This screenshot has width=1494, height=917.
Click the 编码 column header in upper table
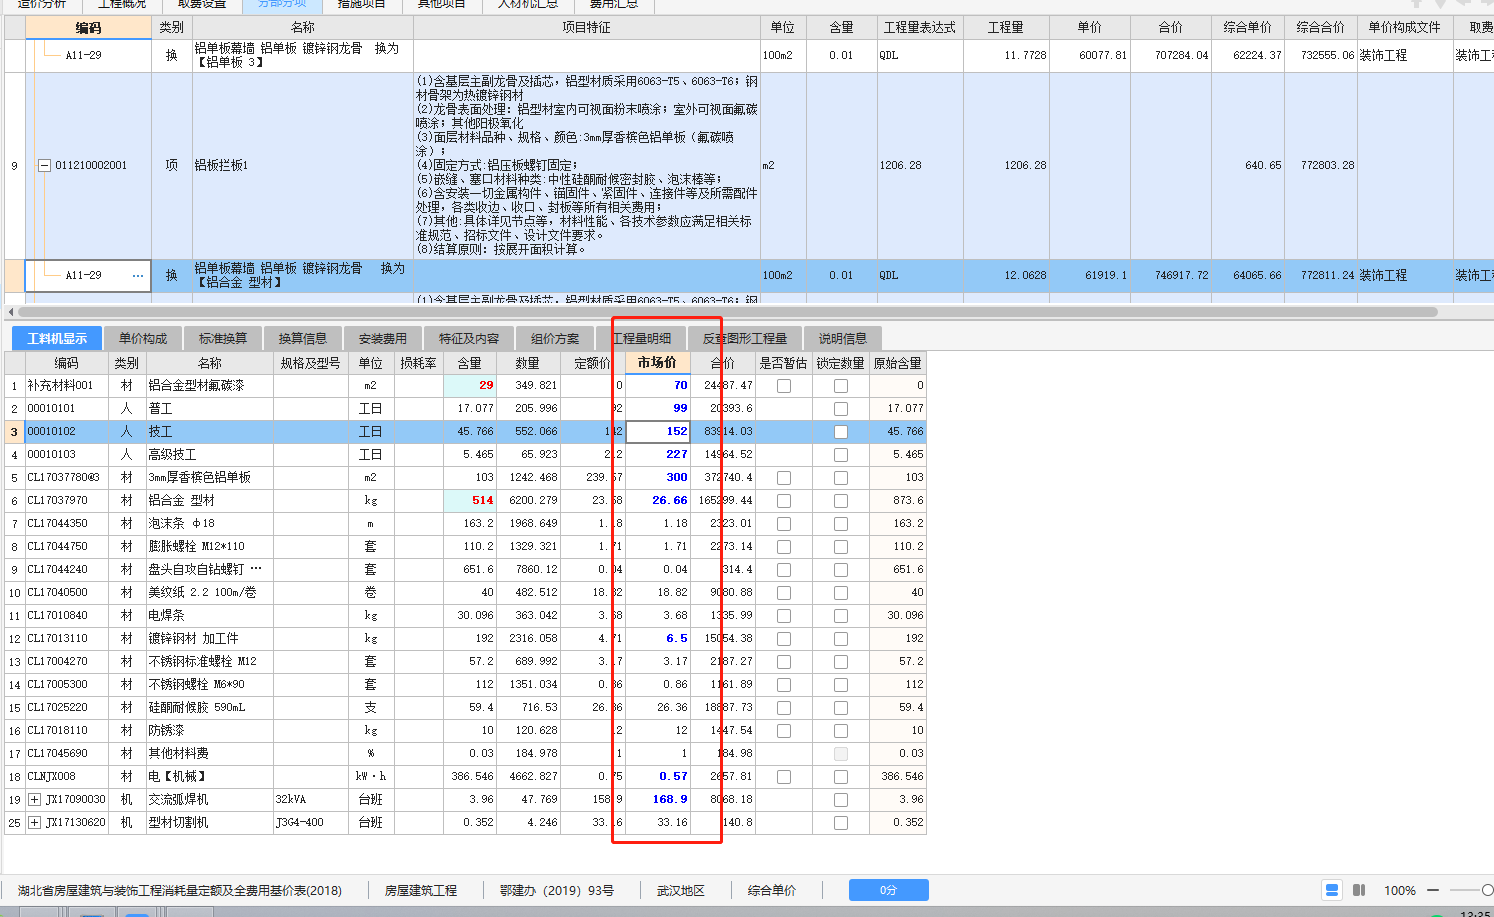88,28
